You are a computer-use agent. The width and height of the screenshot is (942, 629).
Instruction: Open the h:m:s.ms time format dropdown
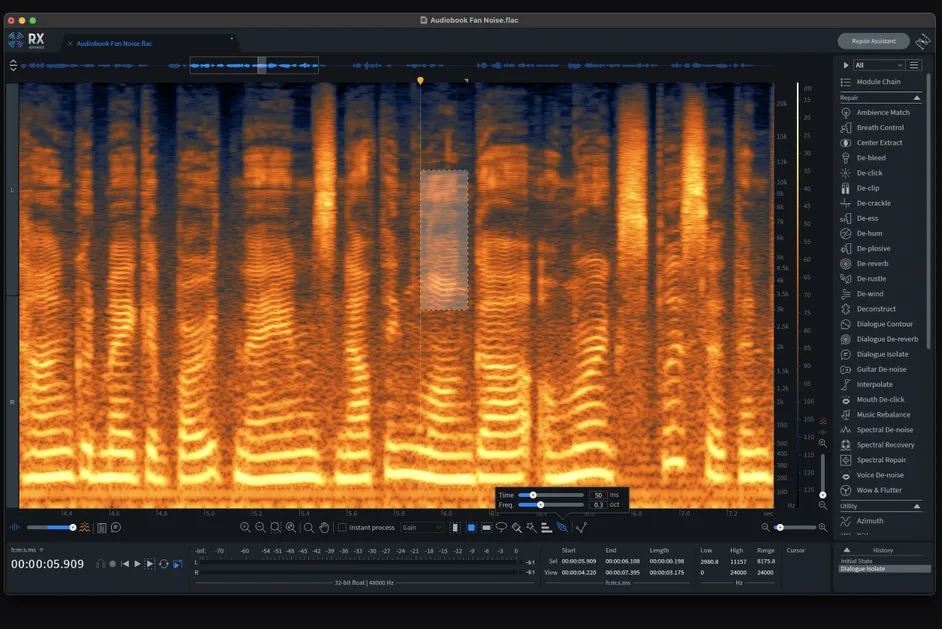tap(27, 550)
